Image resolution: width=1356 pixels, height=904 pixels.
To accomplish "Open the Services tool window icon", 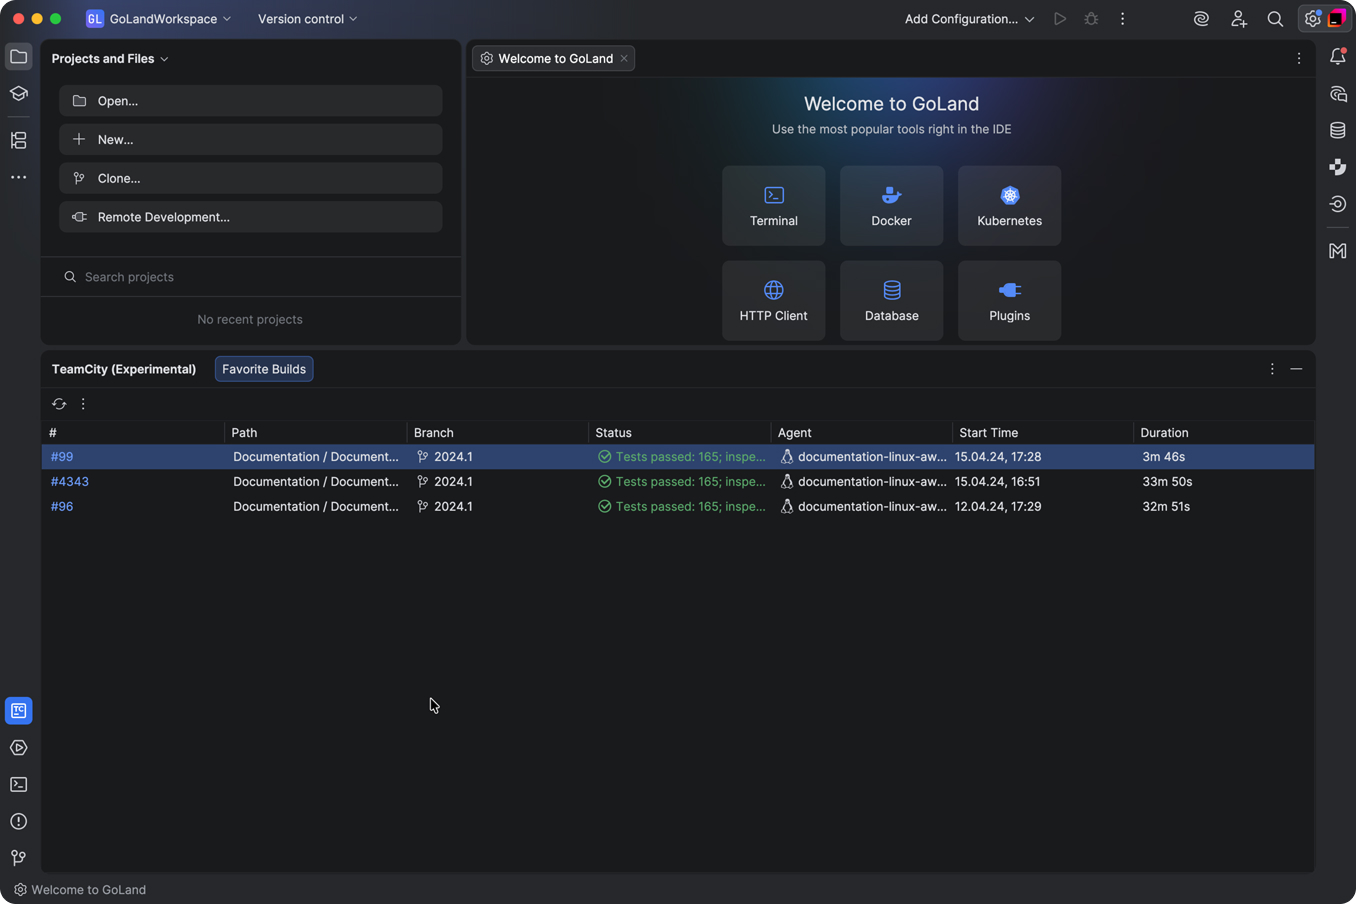I will pos(19,748).
